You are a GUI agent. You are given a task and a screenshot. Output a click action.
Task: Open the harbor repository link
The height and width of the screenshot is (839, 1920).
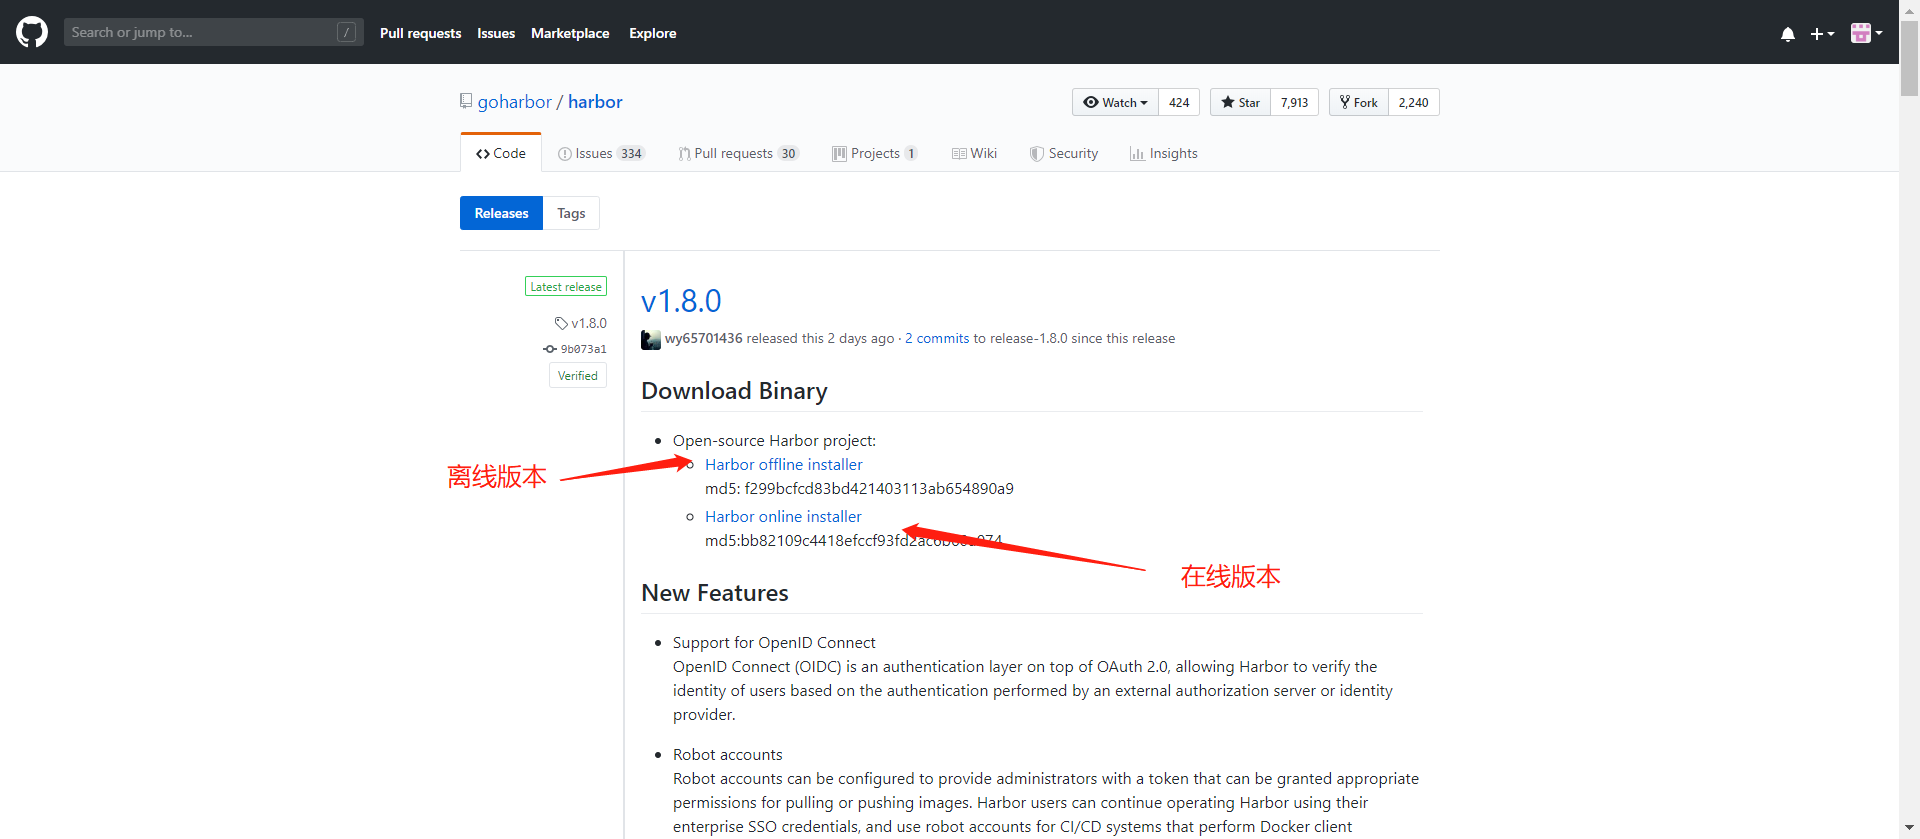[595, 102]
